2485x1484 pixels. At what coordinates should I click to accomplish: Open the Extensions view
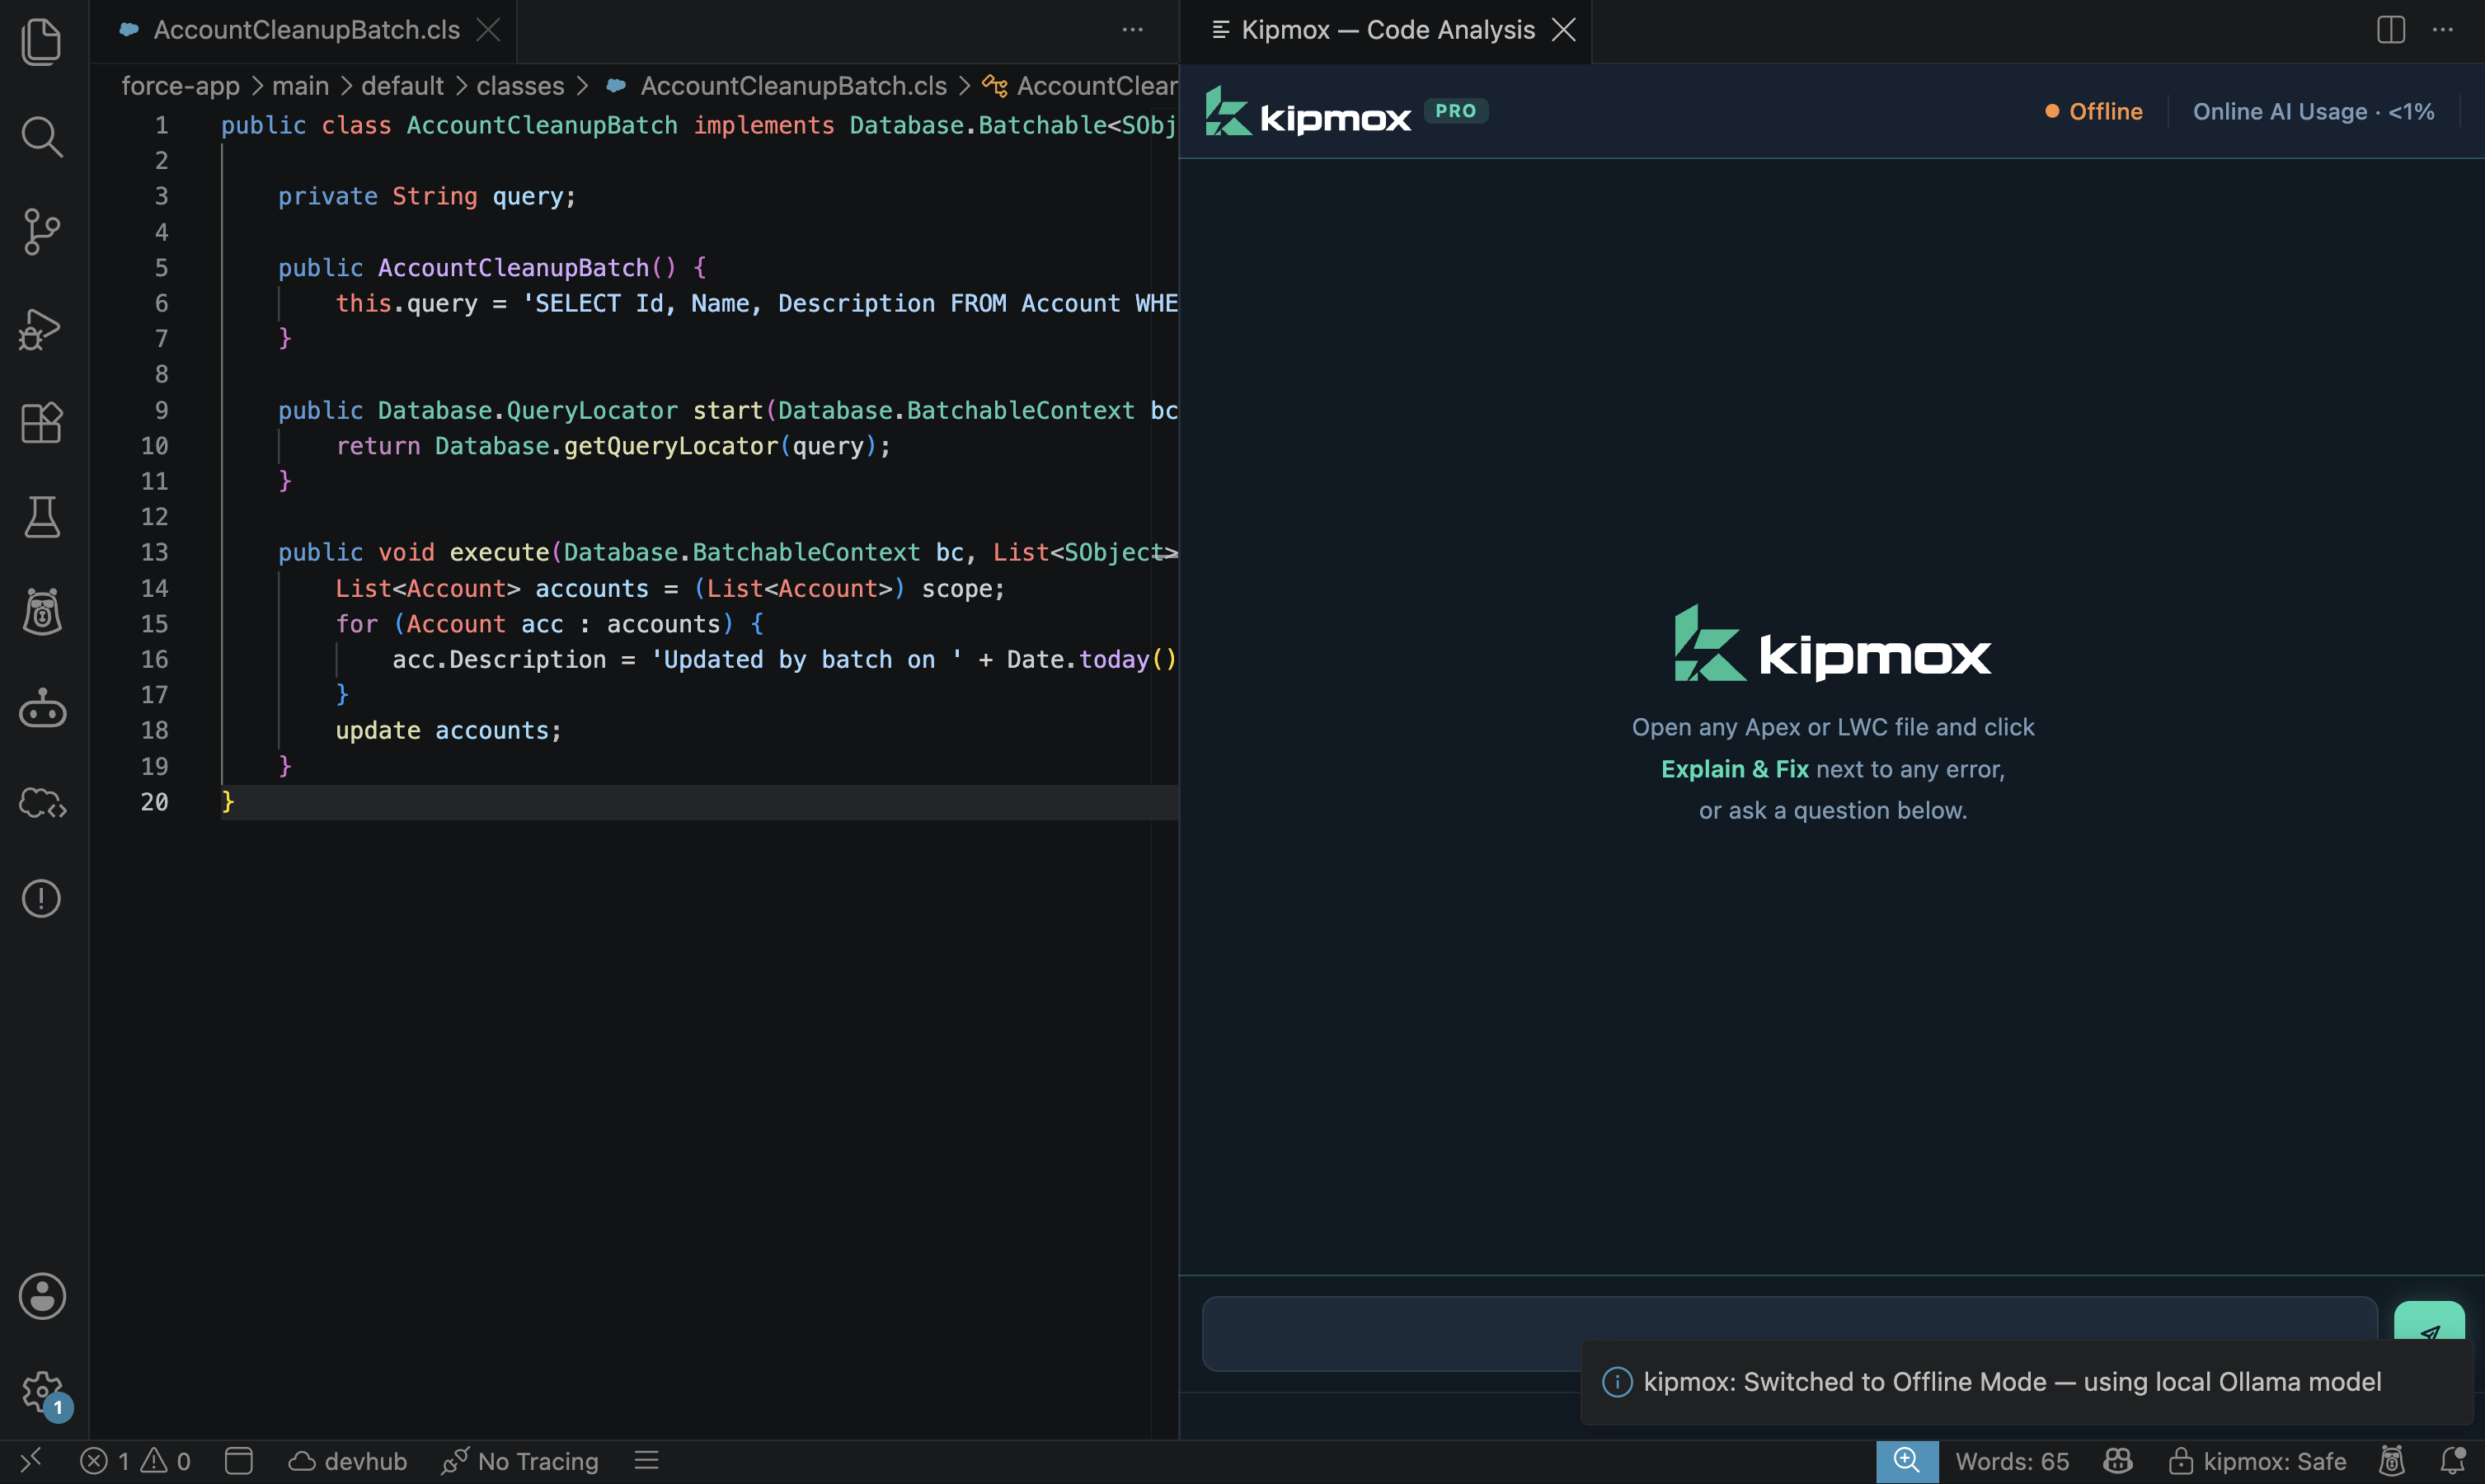coord(41,423)
